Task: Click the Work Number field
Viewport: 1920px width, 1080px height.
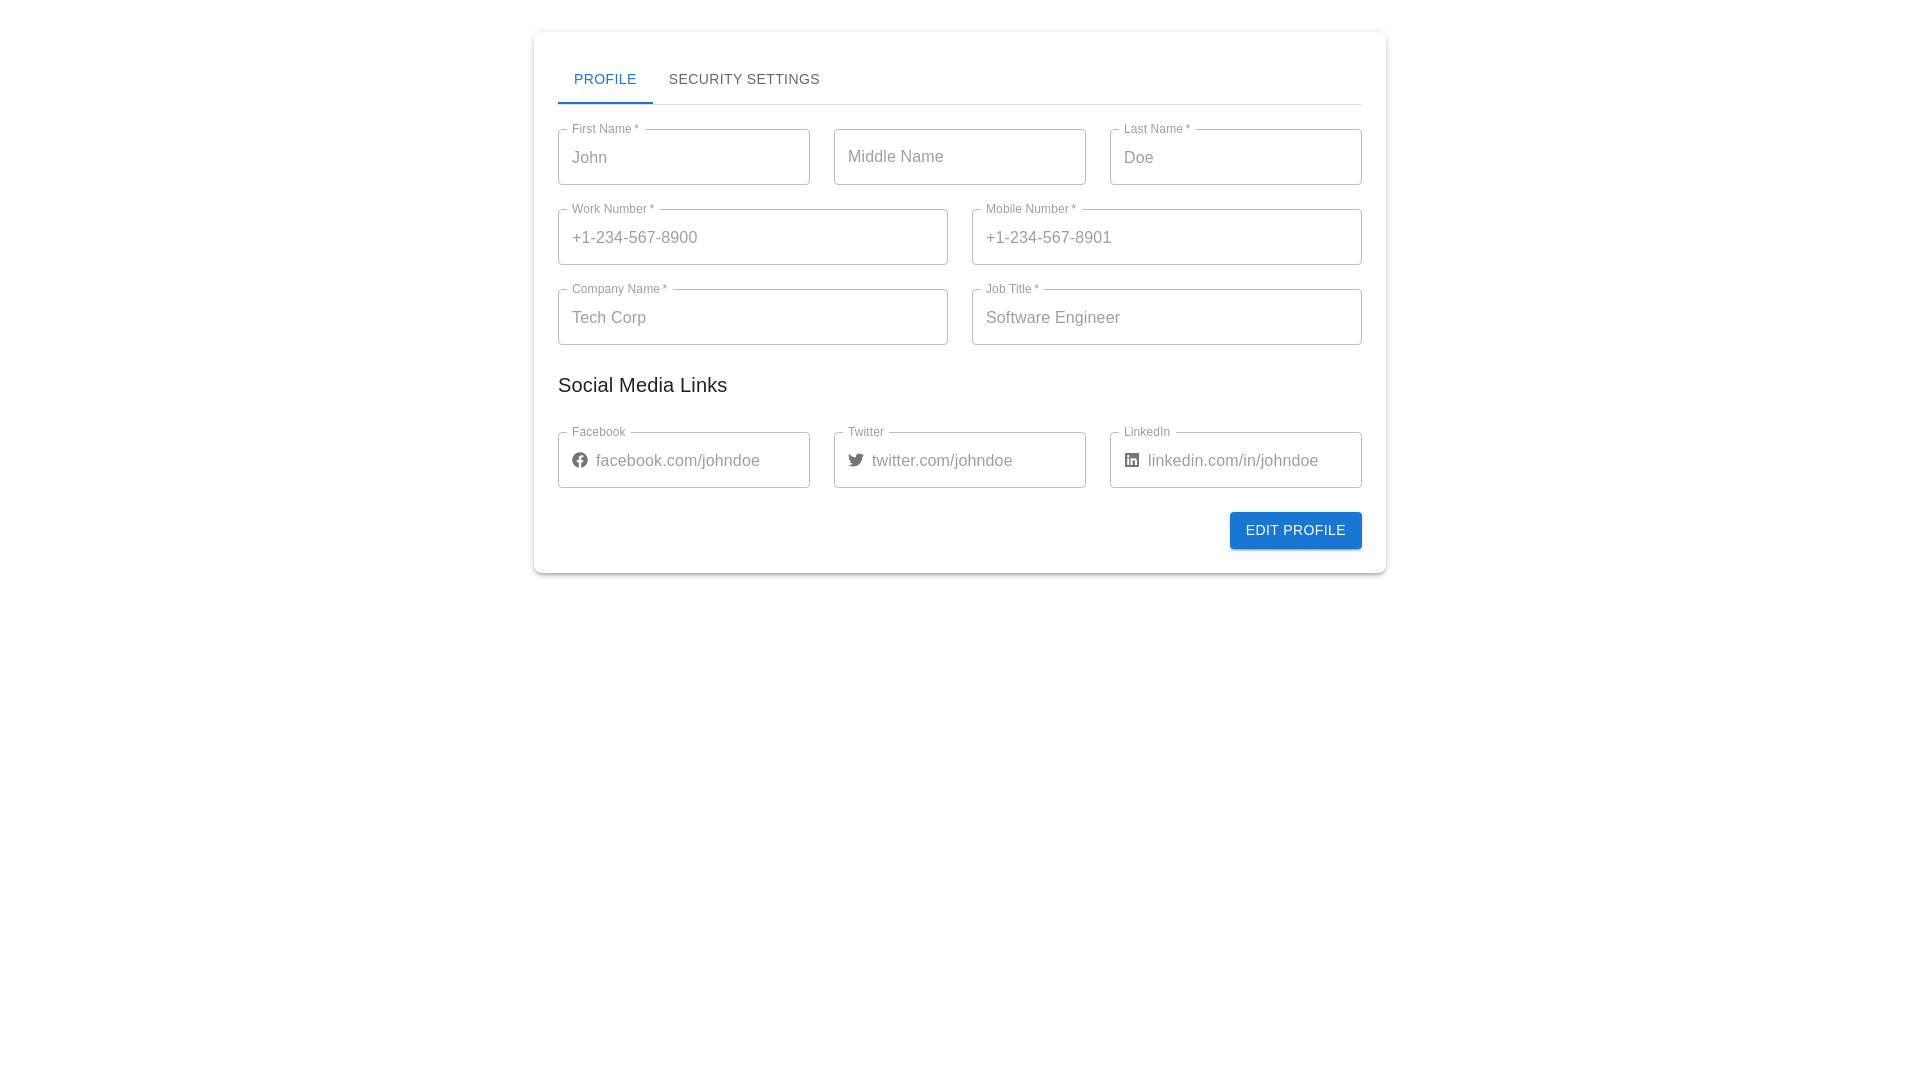Action: pyautogui.click(x=753, y=237)
